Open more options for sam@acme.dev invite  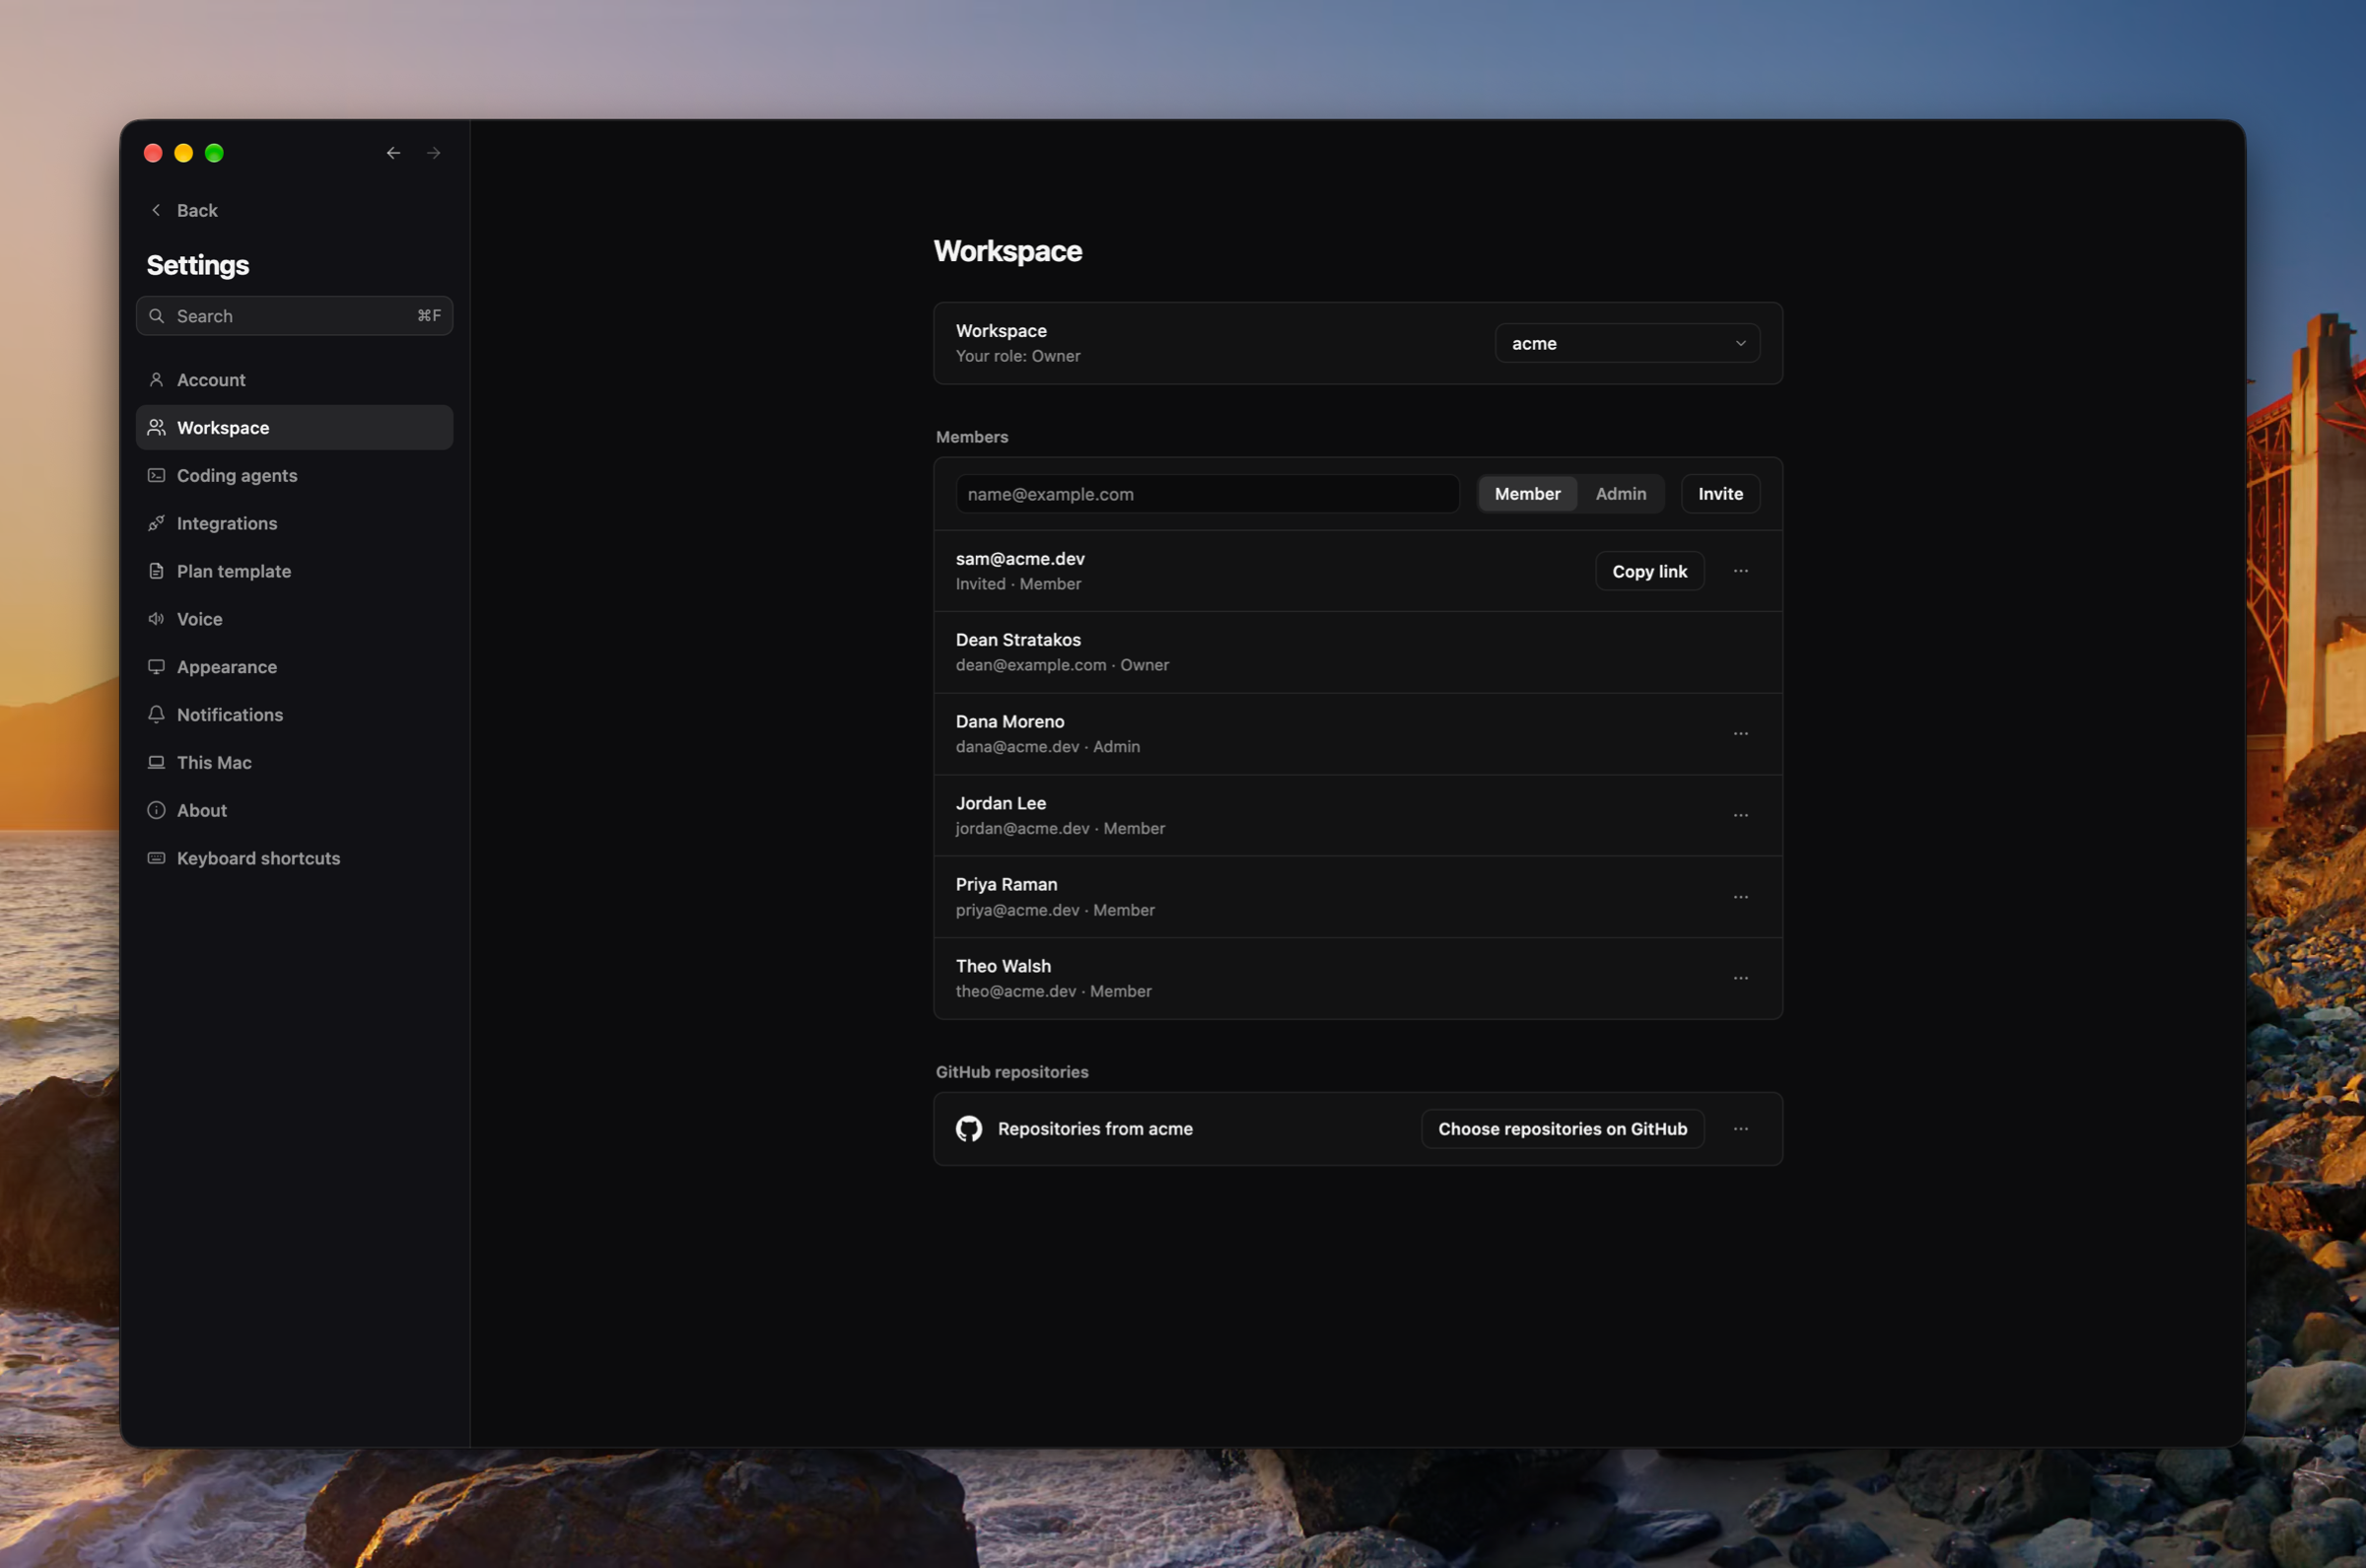tap(1741, 571)
